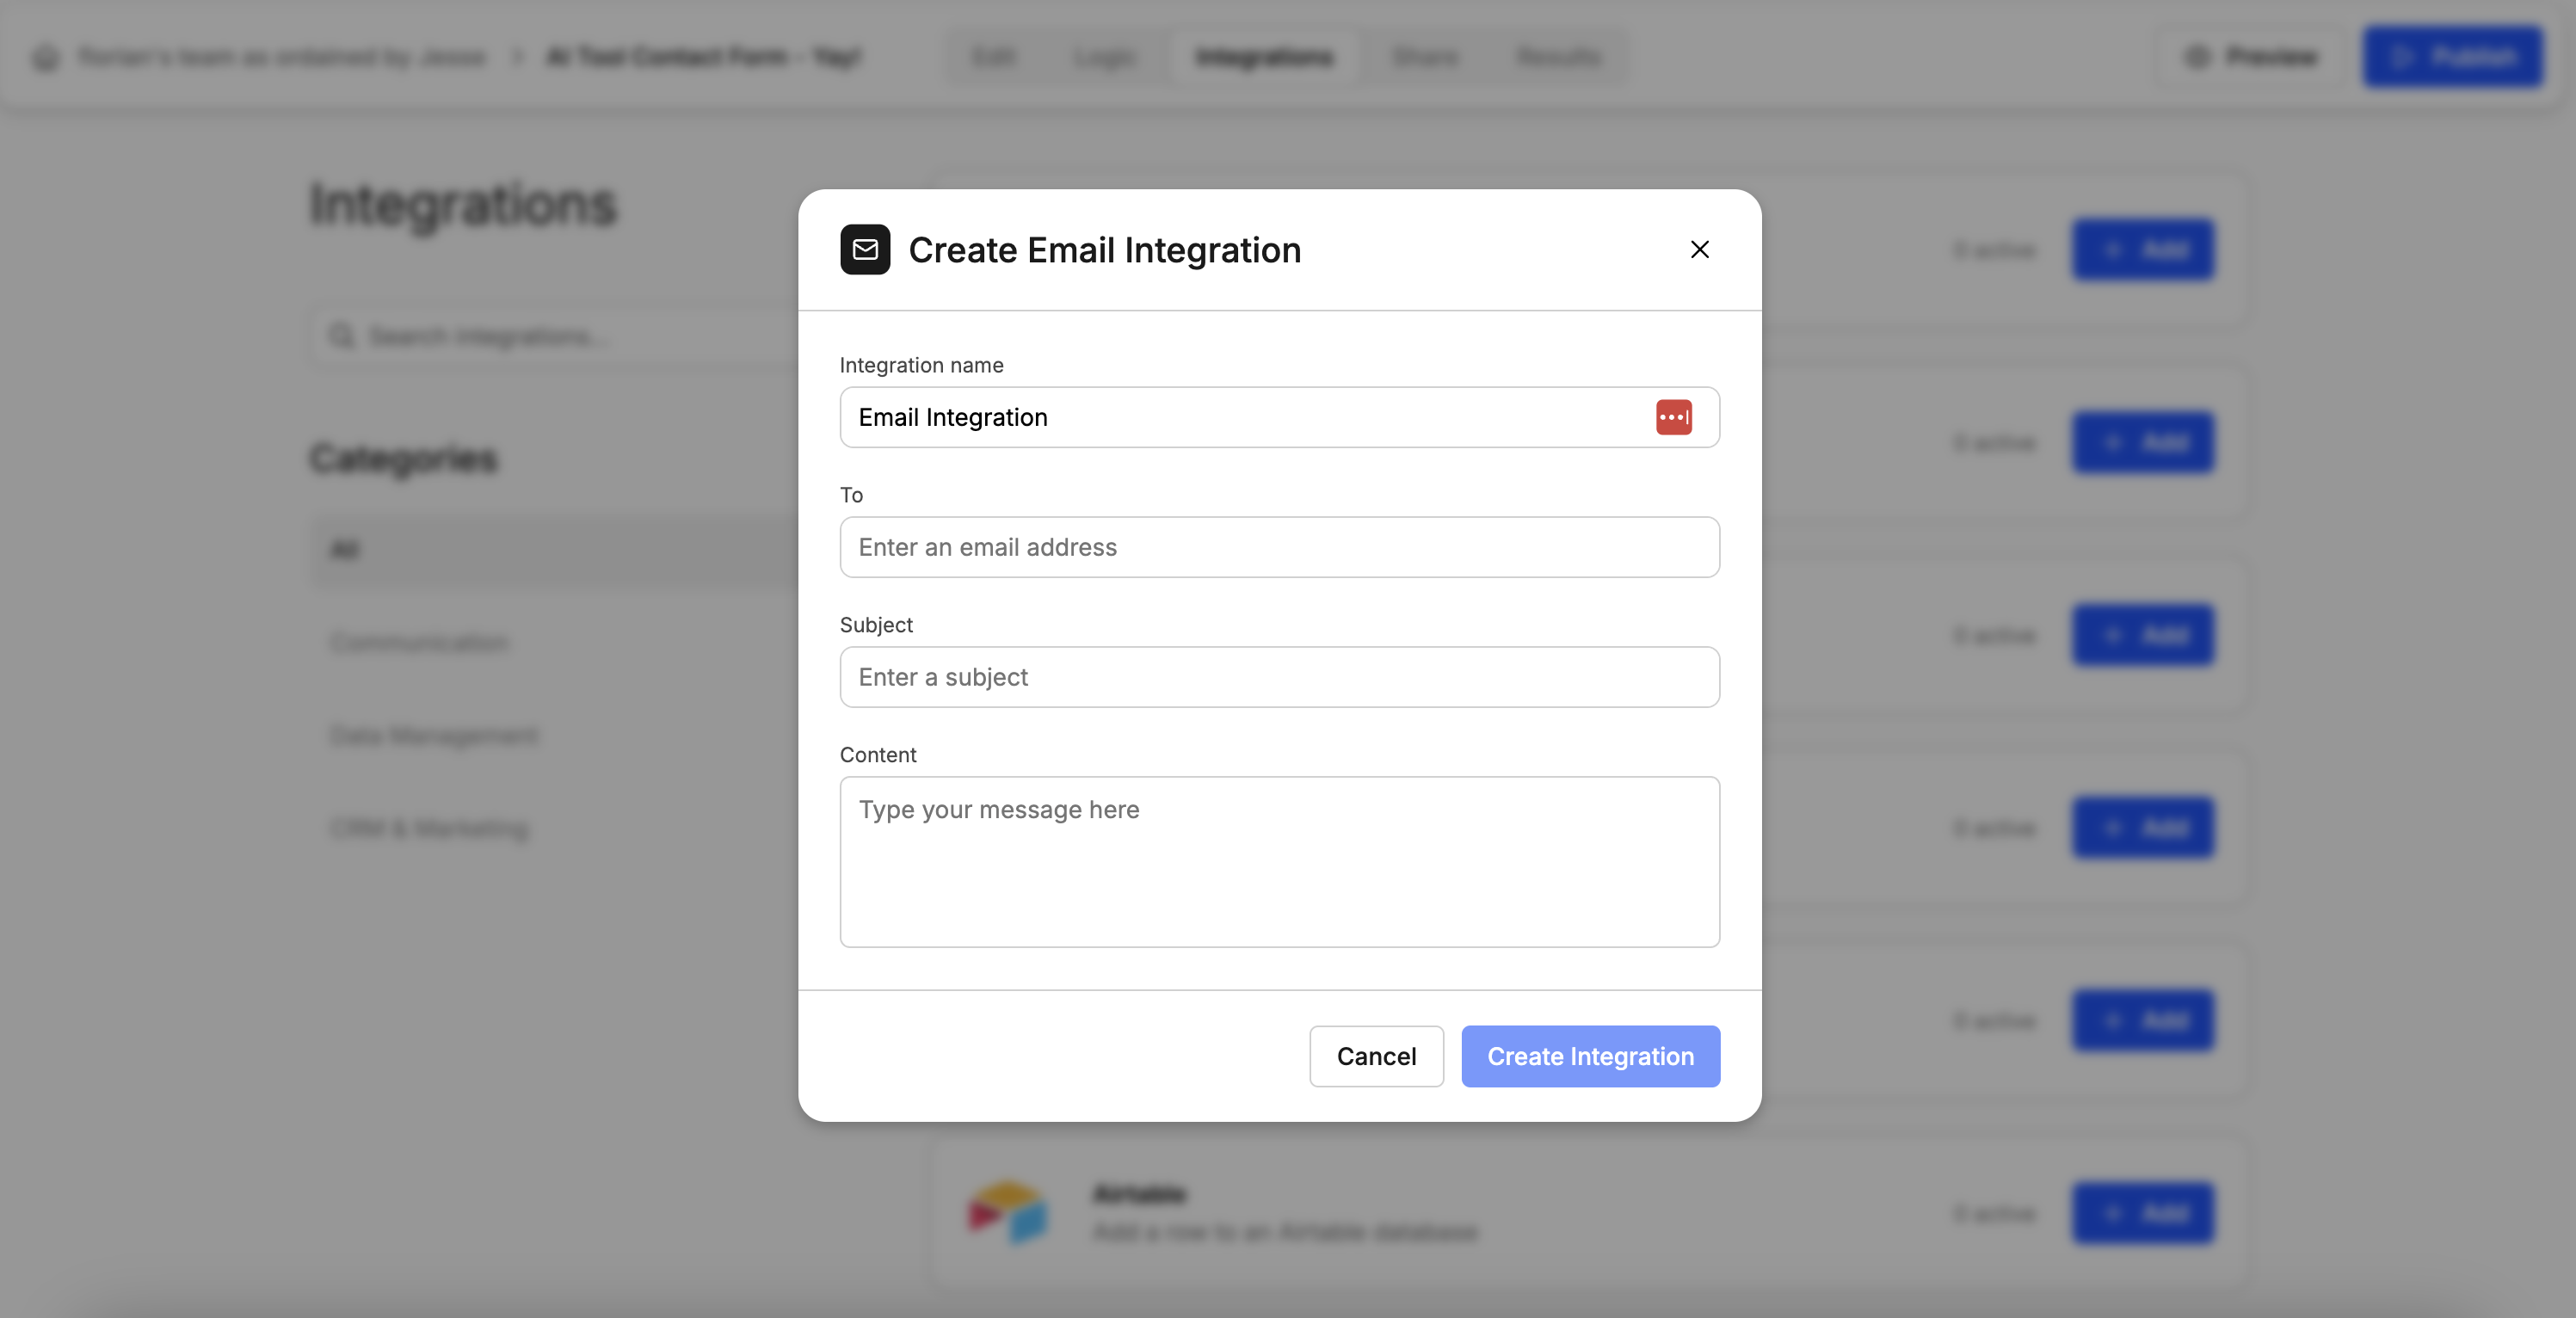The image size is (2576, 1318).
Task: Click the Content message textarea
Action: pyautogui.click(x=1279, y=861)
